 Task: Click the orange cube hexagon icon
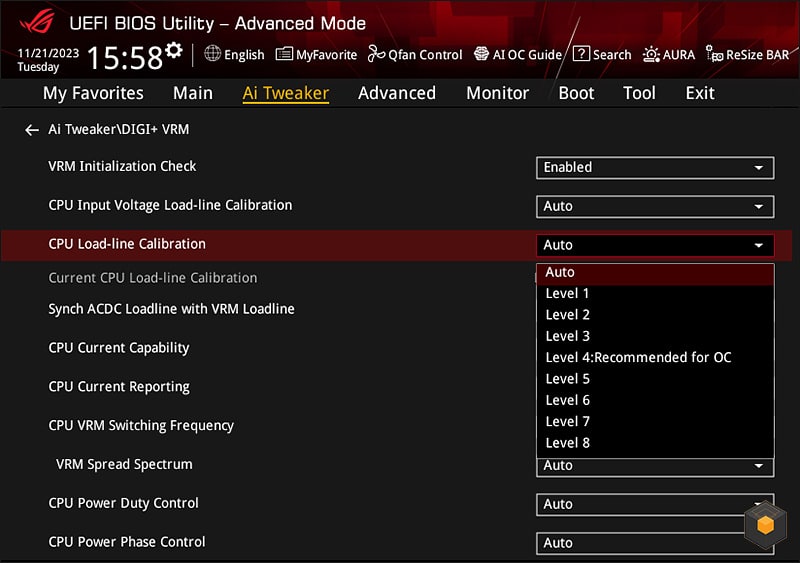765,525
